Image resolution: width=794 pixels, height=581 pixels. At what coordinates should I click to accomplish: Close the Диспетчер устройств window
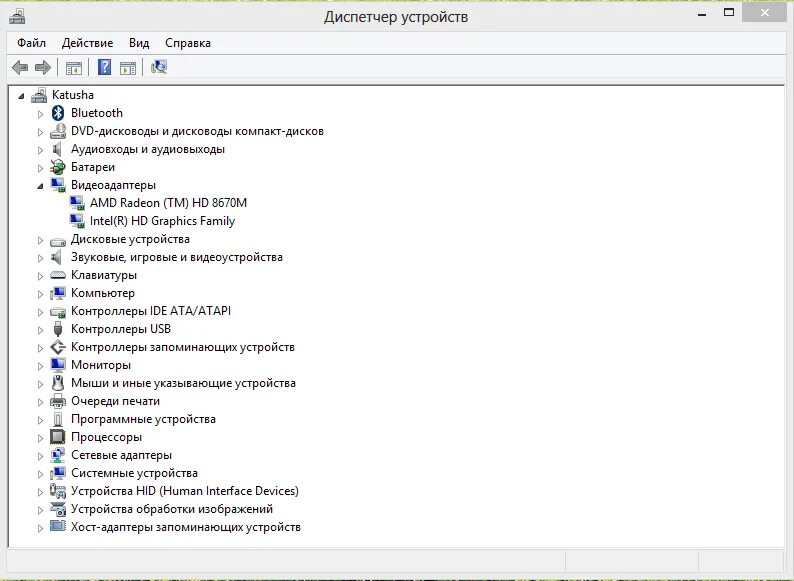765,13
